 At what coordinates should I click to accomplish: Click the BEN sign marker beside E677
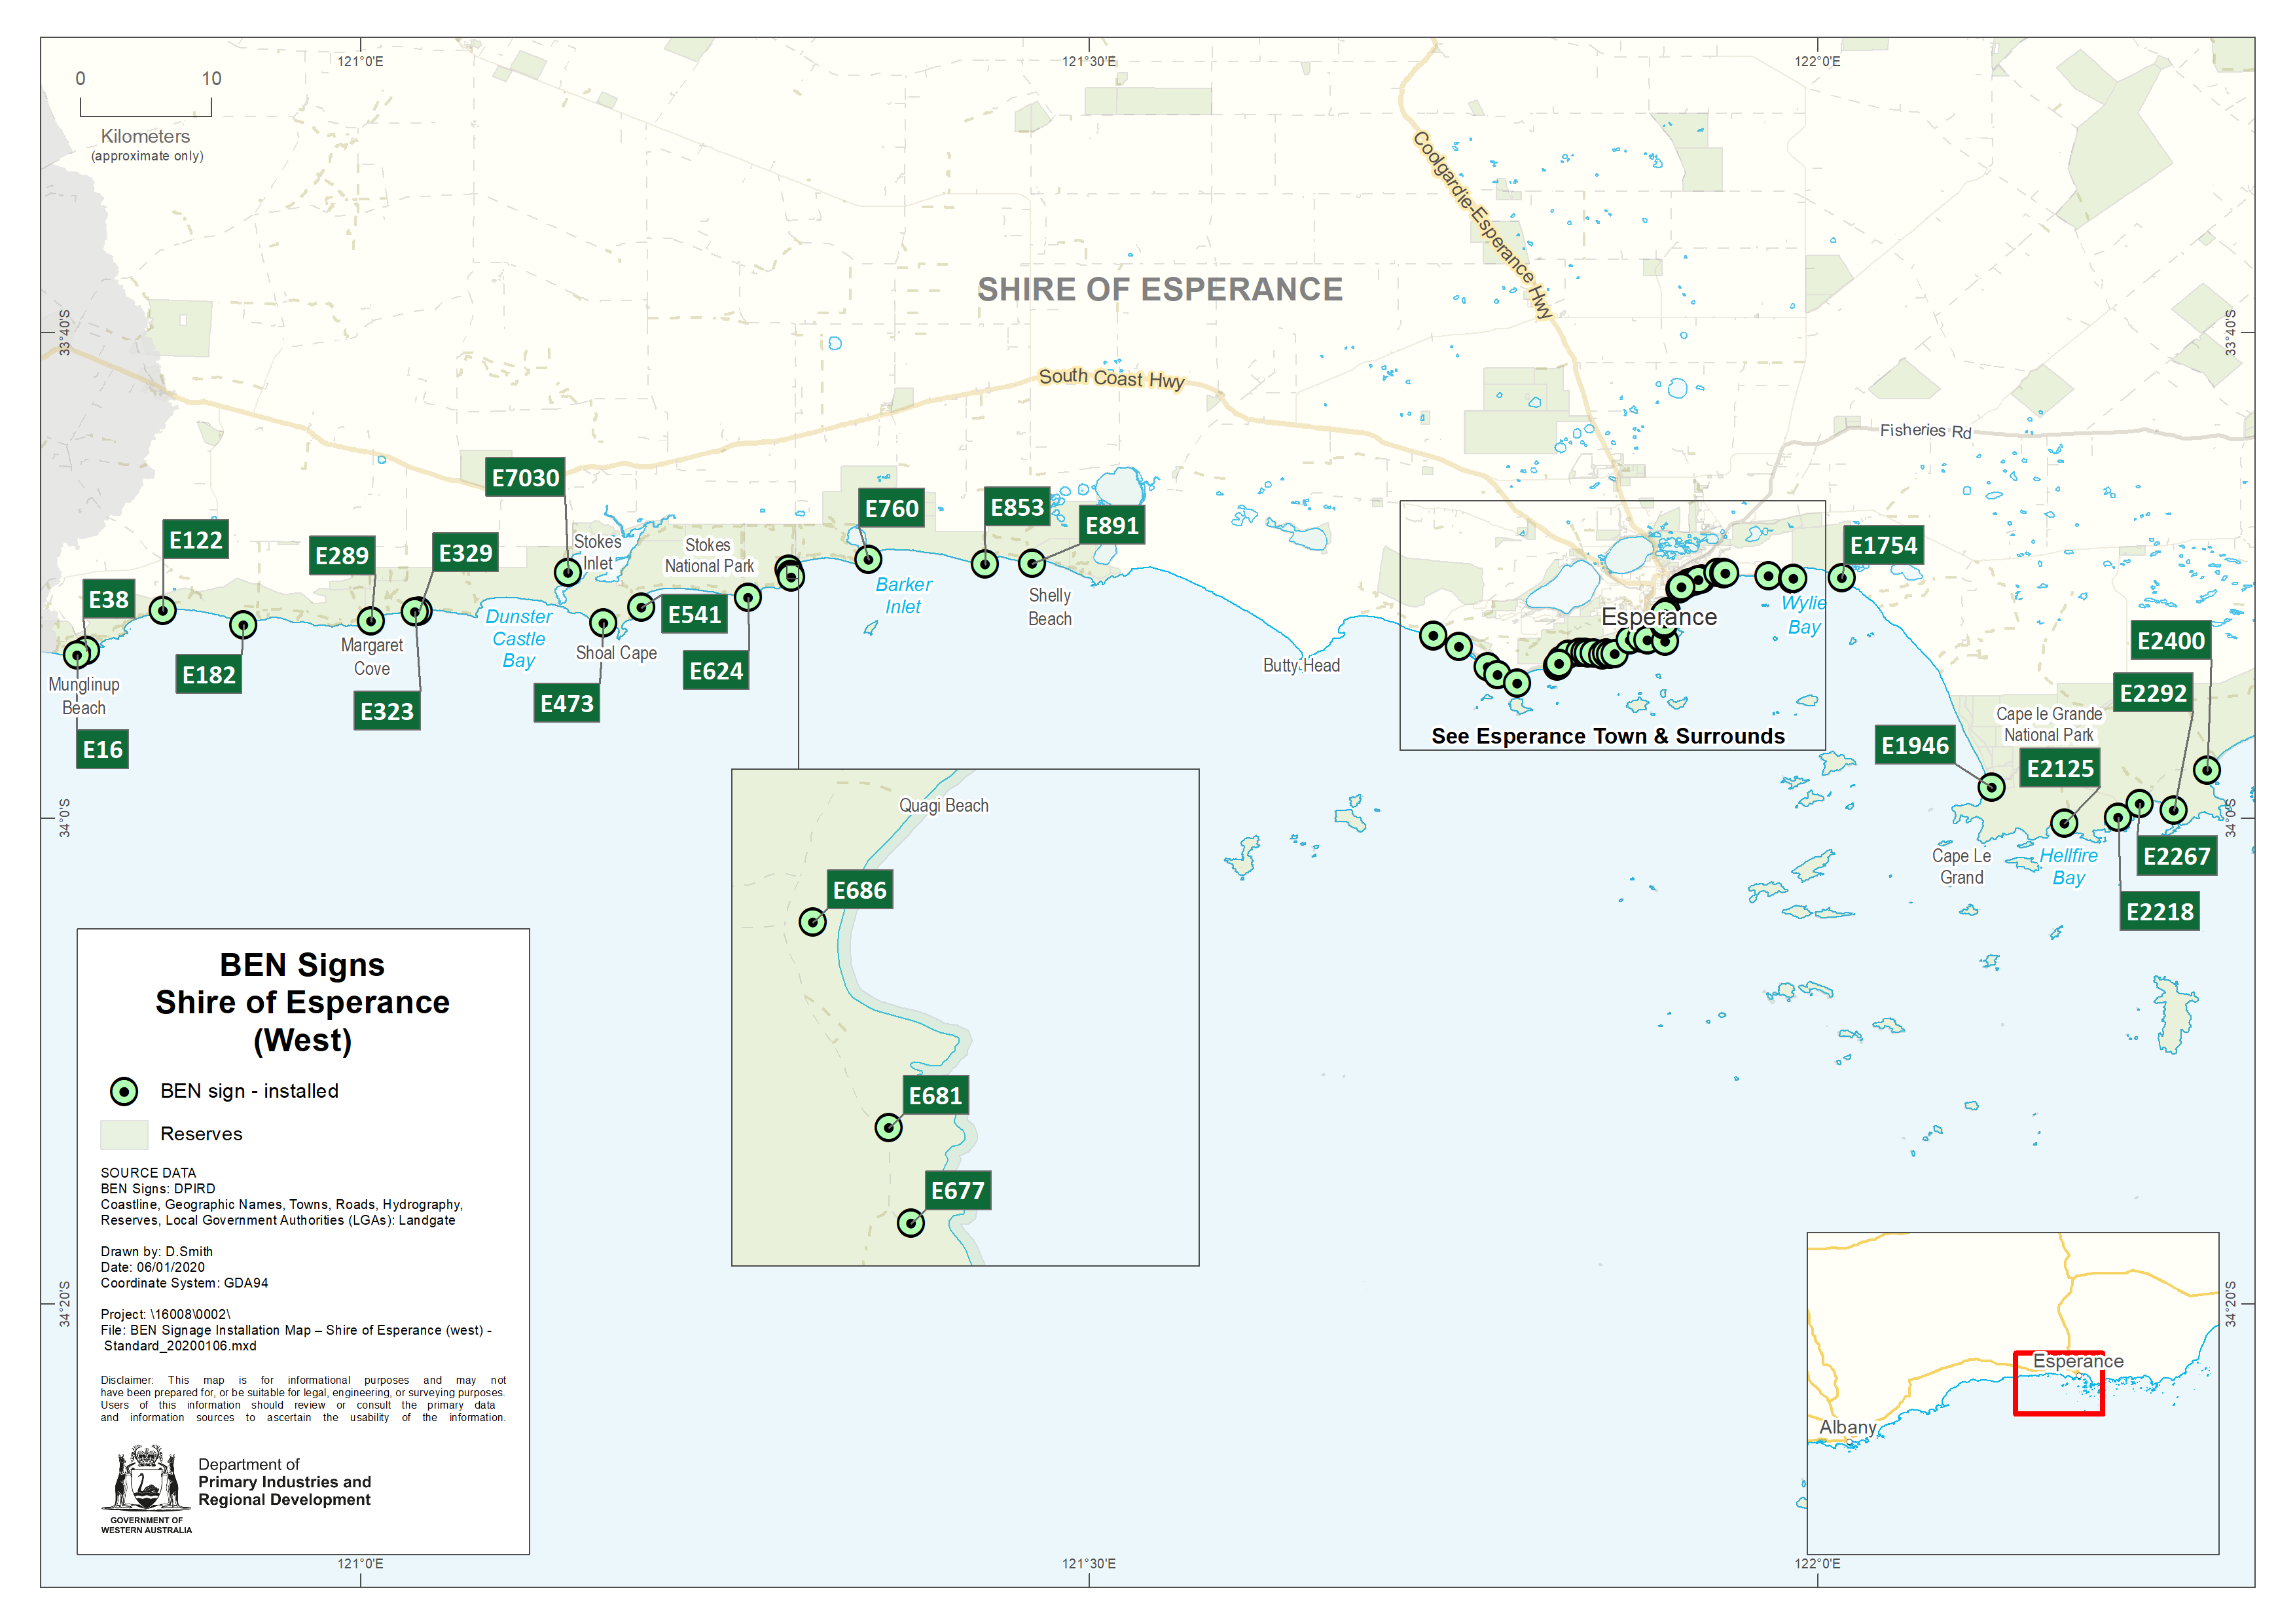(910, 1223)
